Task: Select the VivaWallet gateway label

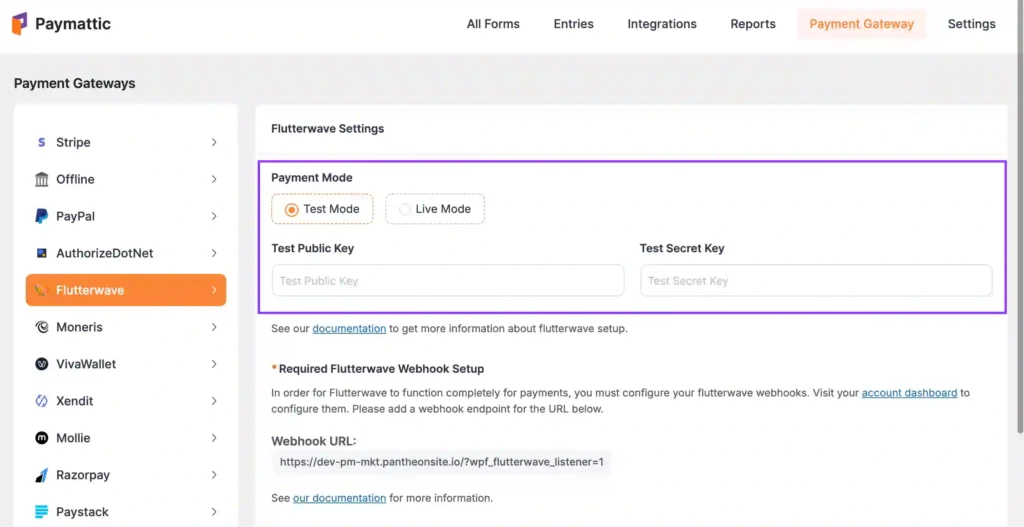Action: pos(86,364)
